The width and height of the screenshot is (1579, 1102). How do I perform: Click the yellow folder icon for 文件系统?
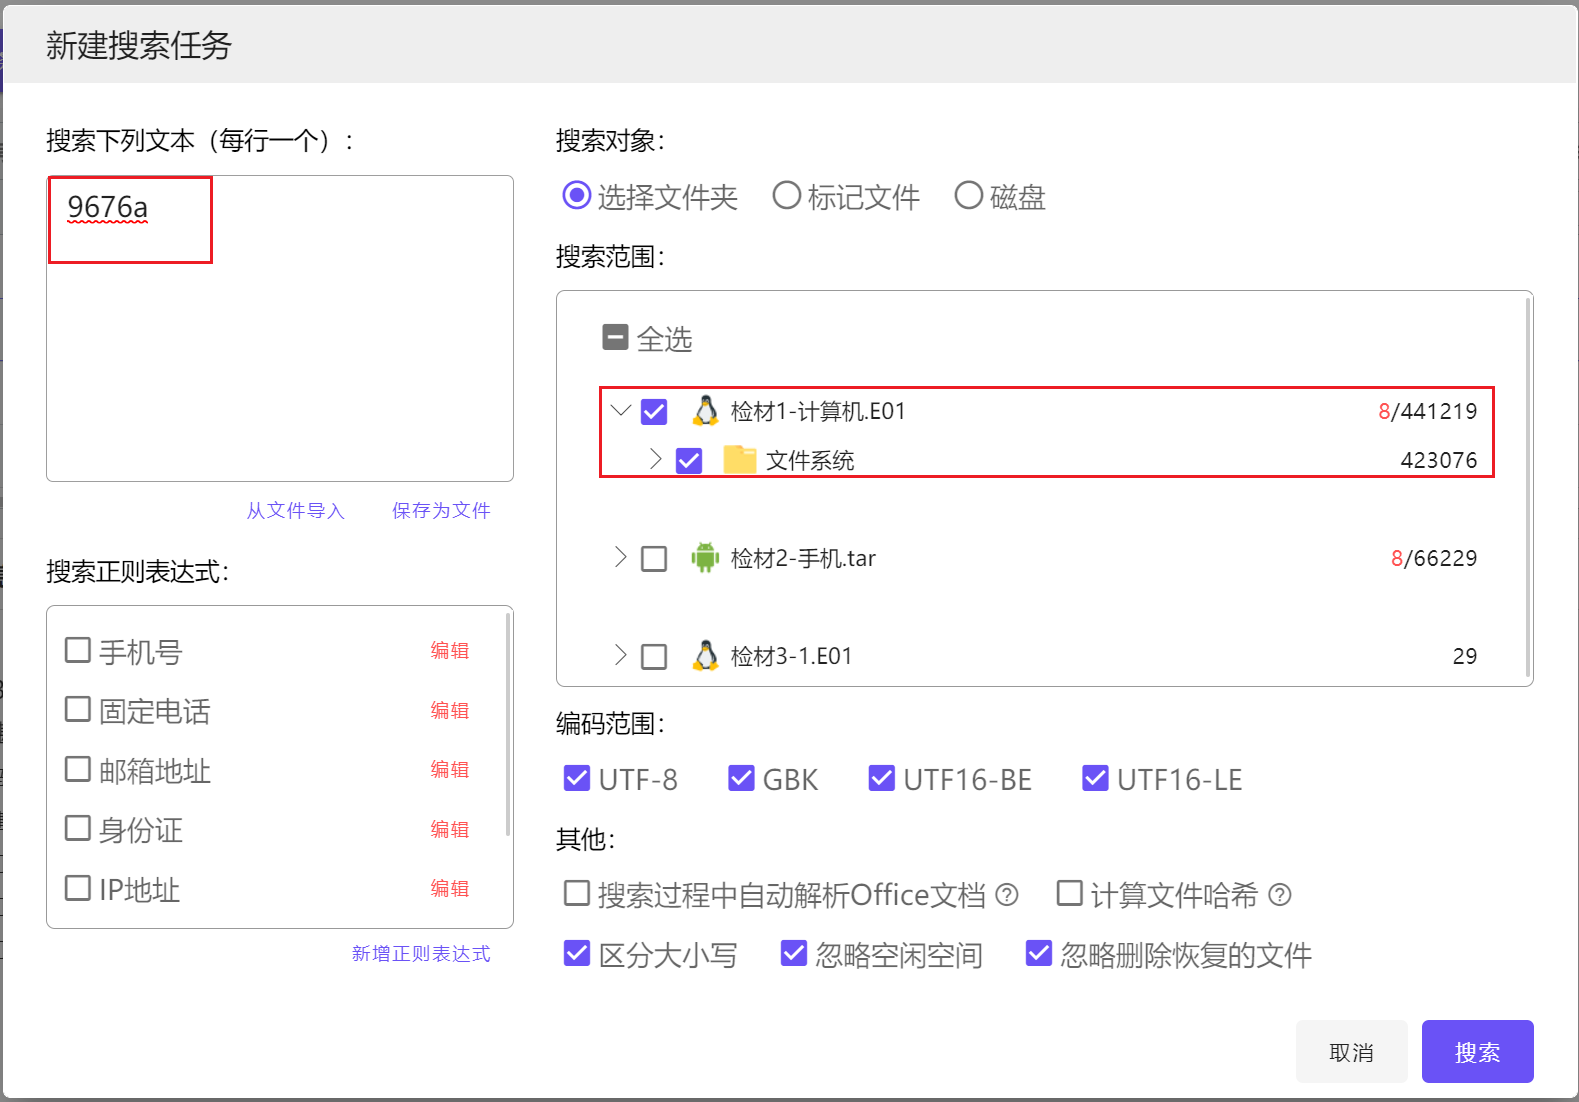click(739, 460)
